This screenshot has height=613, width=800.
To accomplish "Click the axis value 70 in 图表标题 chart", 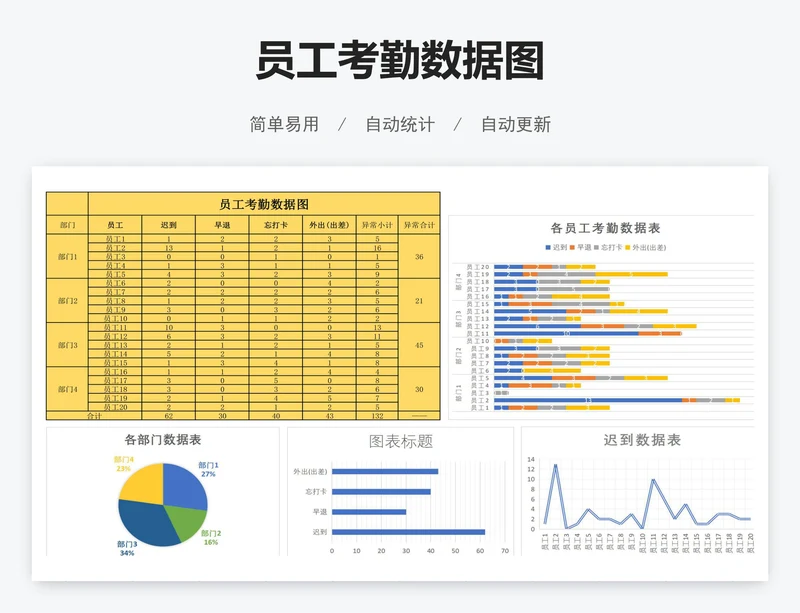I will coord(505,551).
